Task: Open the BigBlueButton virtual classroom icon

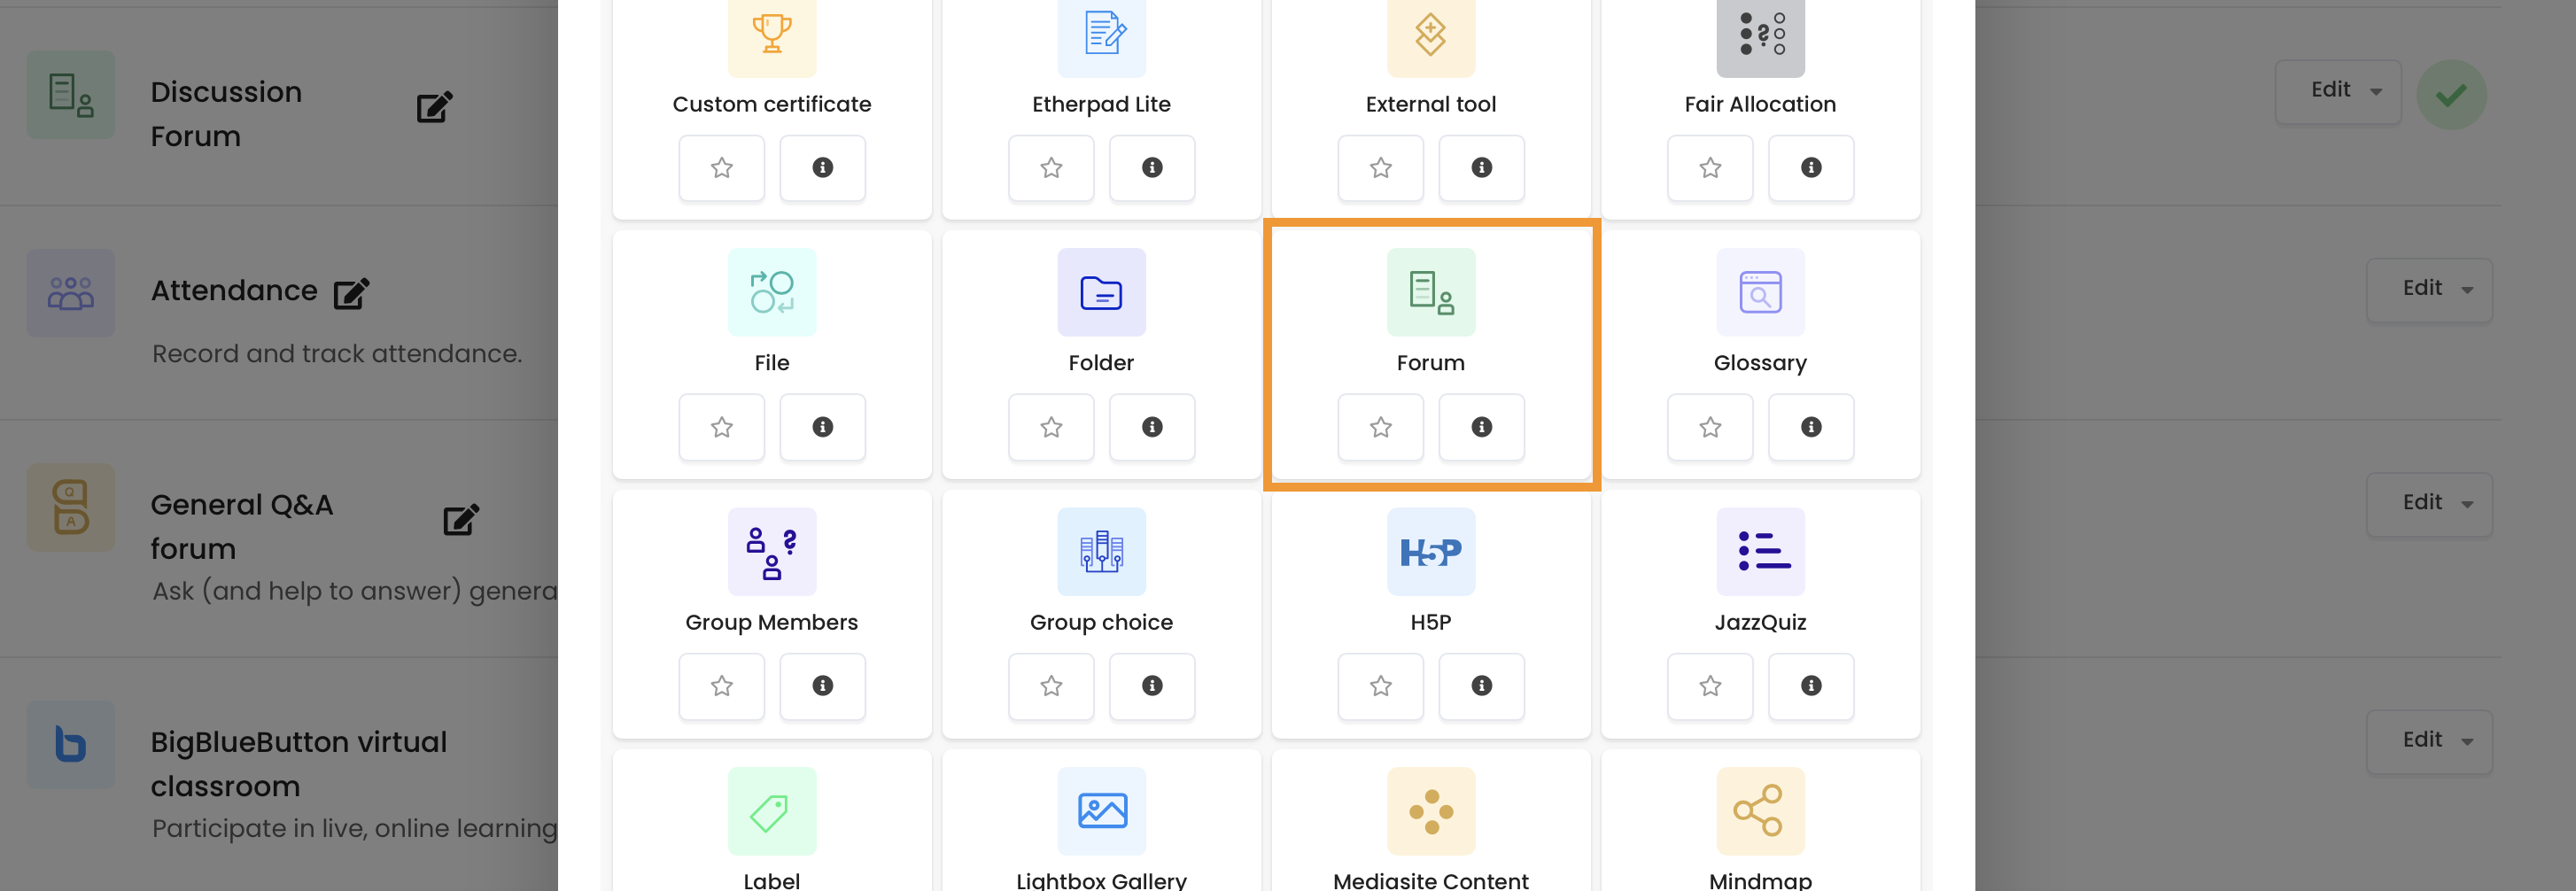Action: point(70,745)
